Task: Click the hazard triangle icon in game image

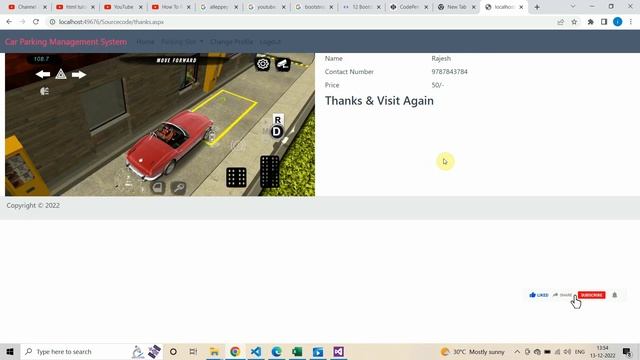Action: tap(61, 74)
